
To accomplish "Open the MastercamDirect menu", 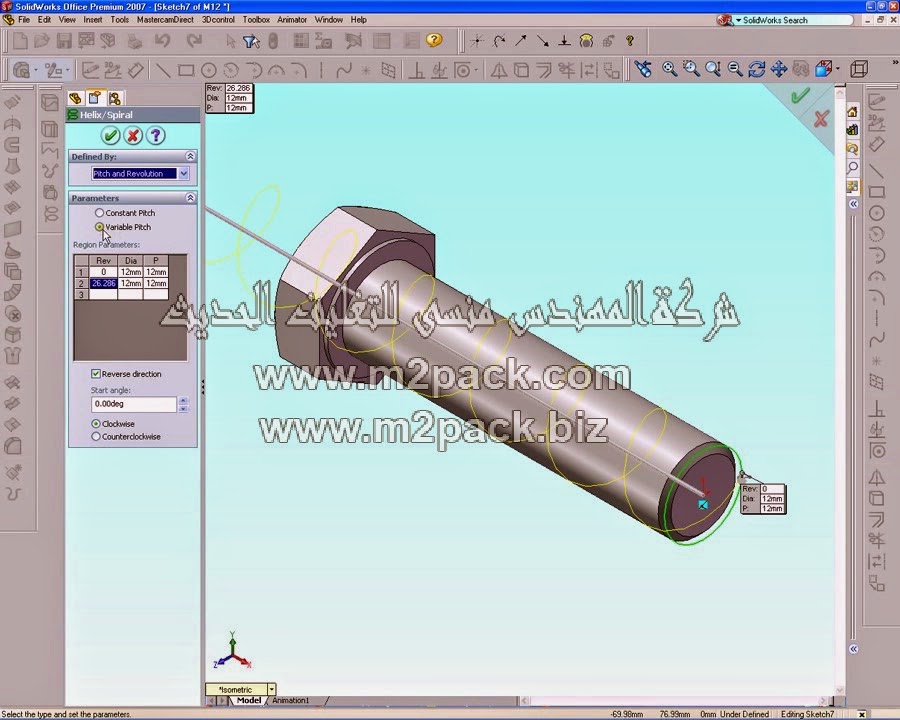I will [x=165, y=20].
